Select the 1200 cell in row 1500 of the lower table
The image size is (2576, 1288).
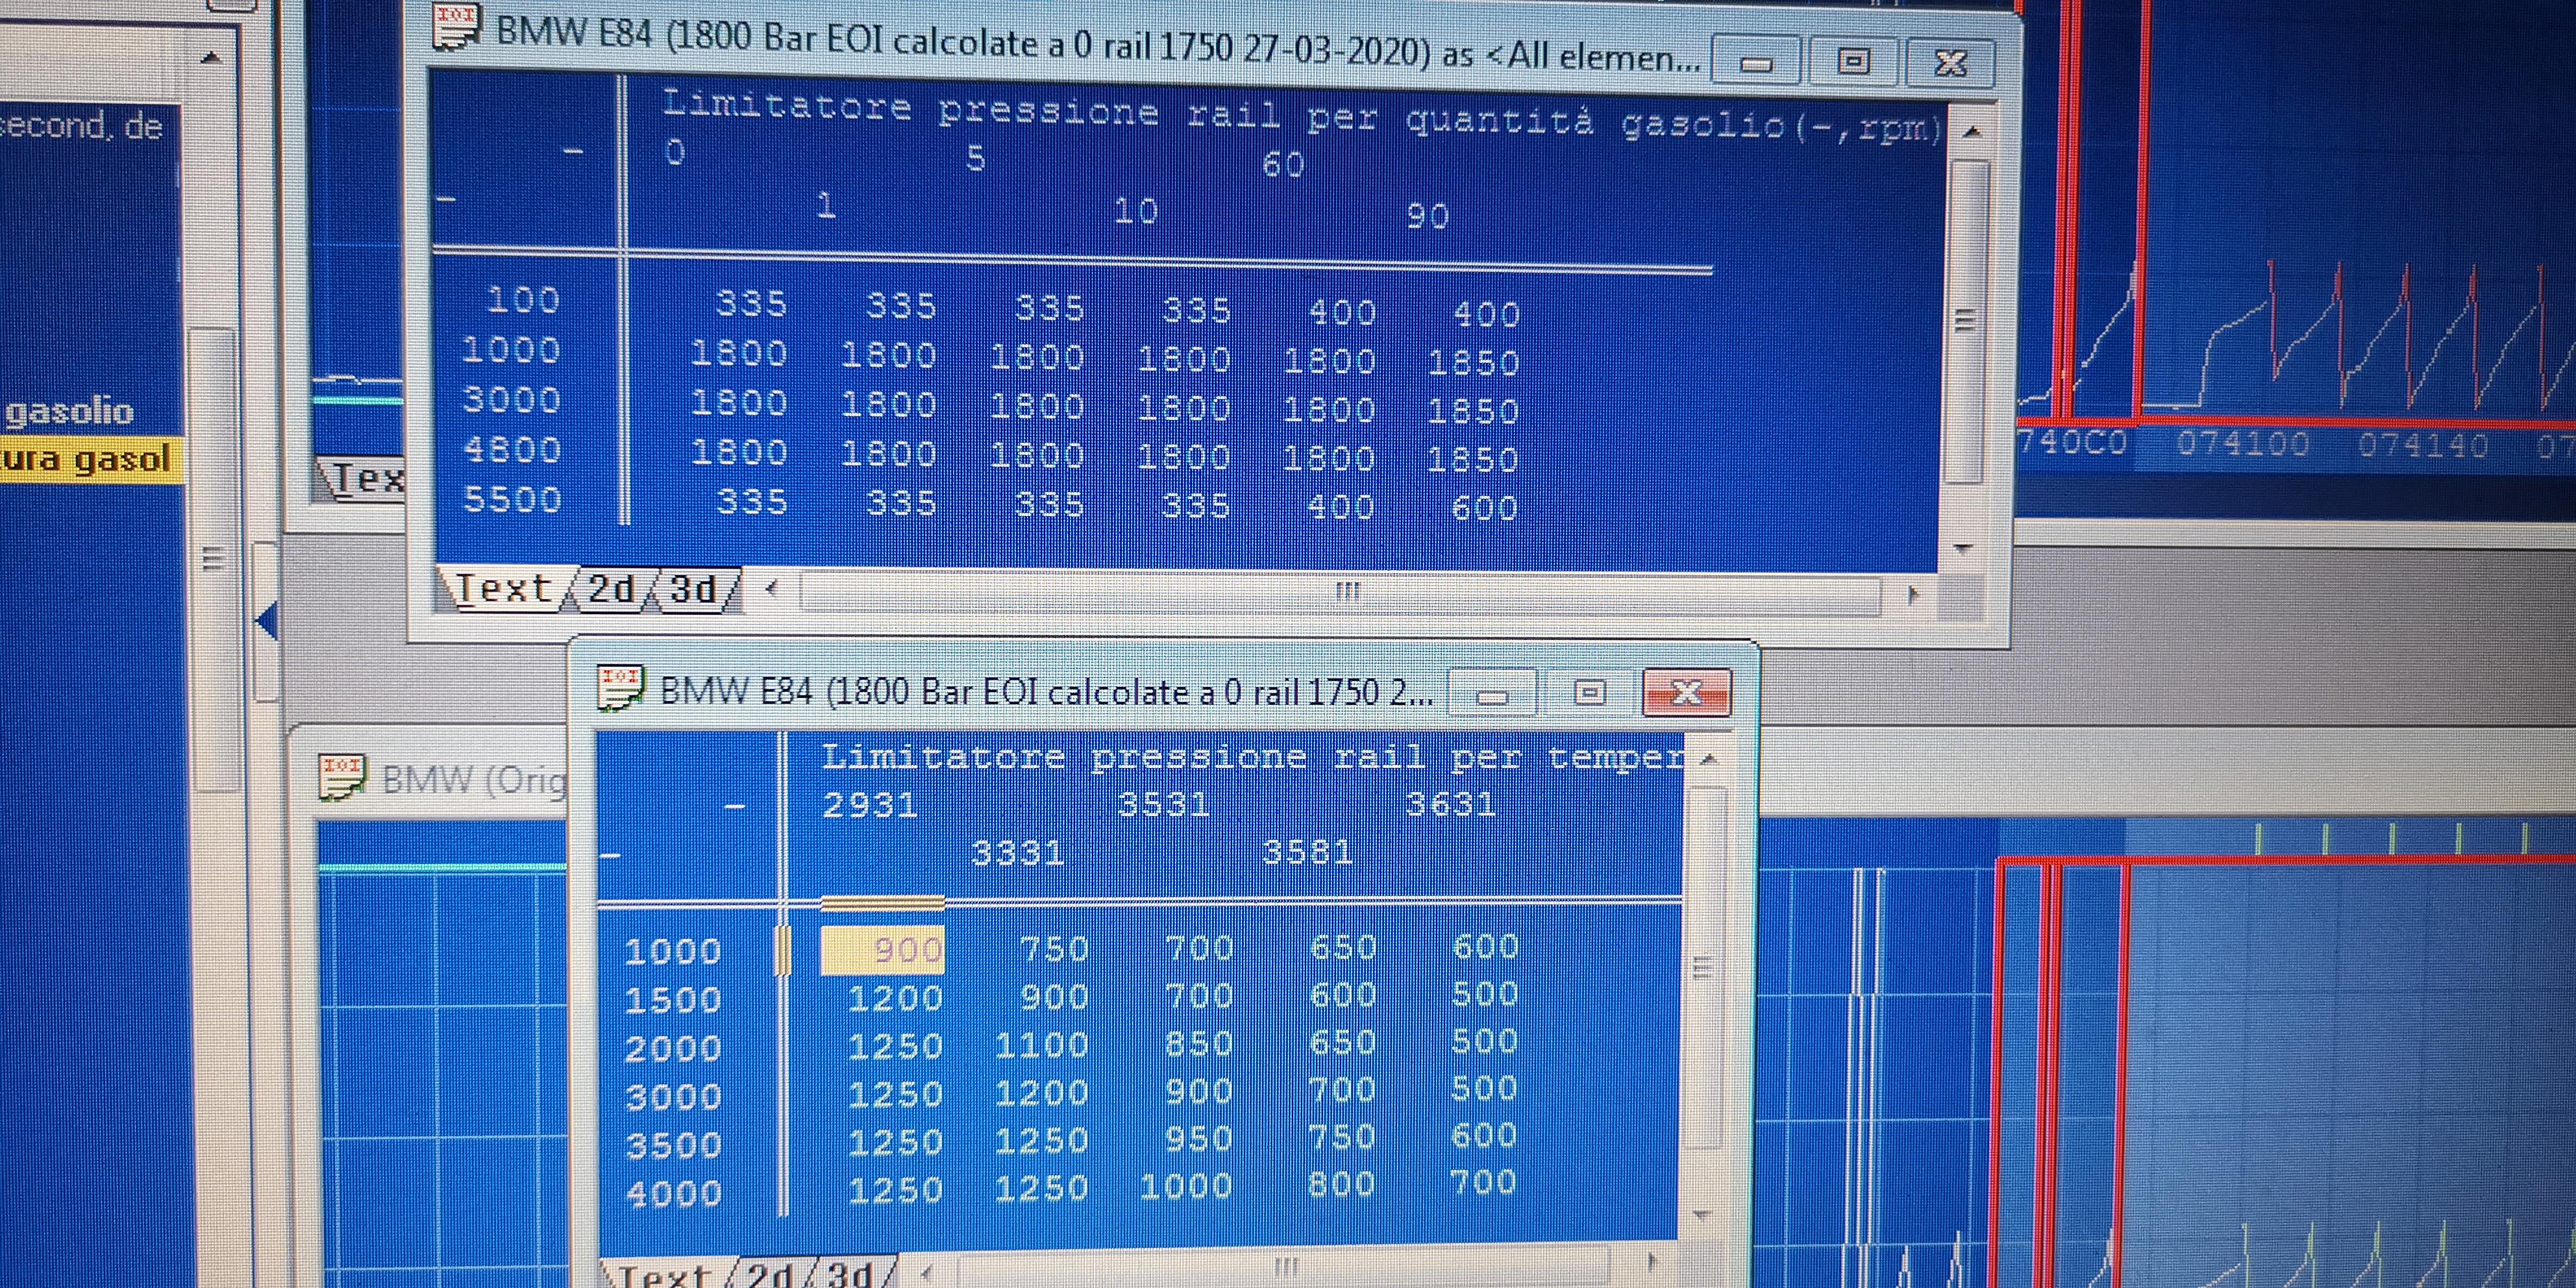pyautogui.click(x=895, y=998)
